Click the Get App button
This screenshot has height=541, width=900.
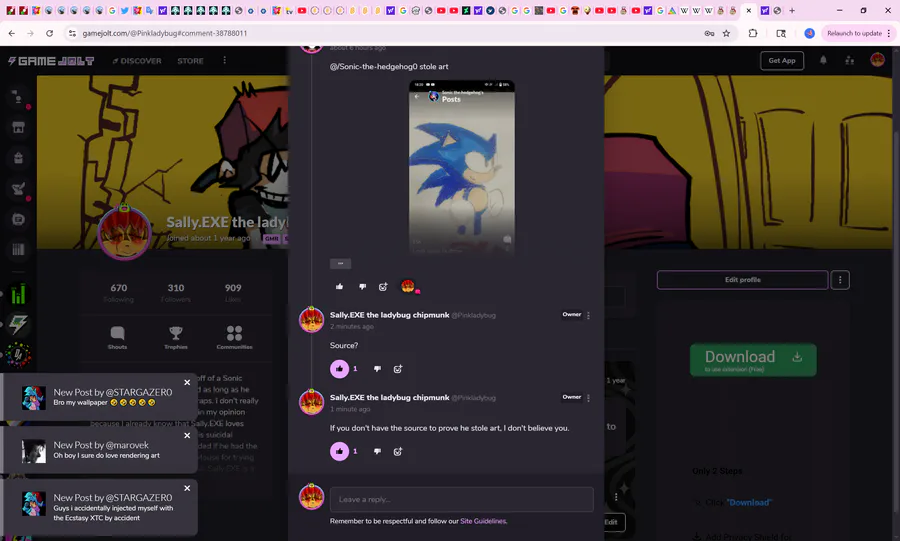[x=782, y=60]
